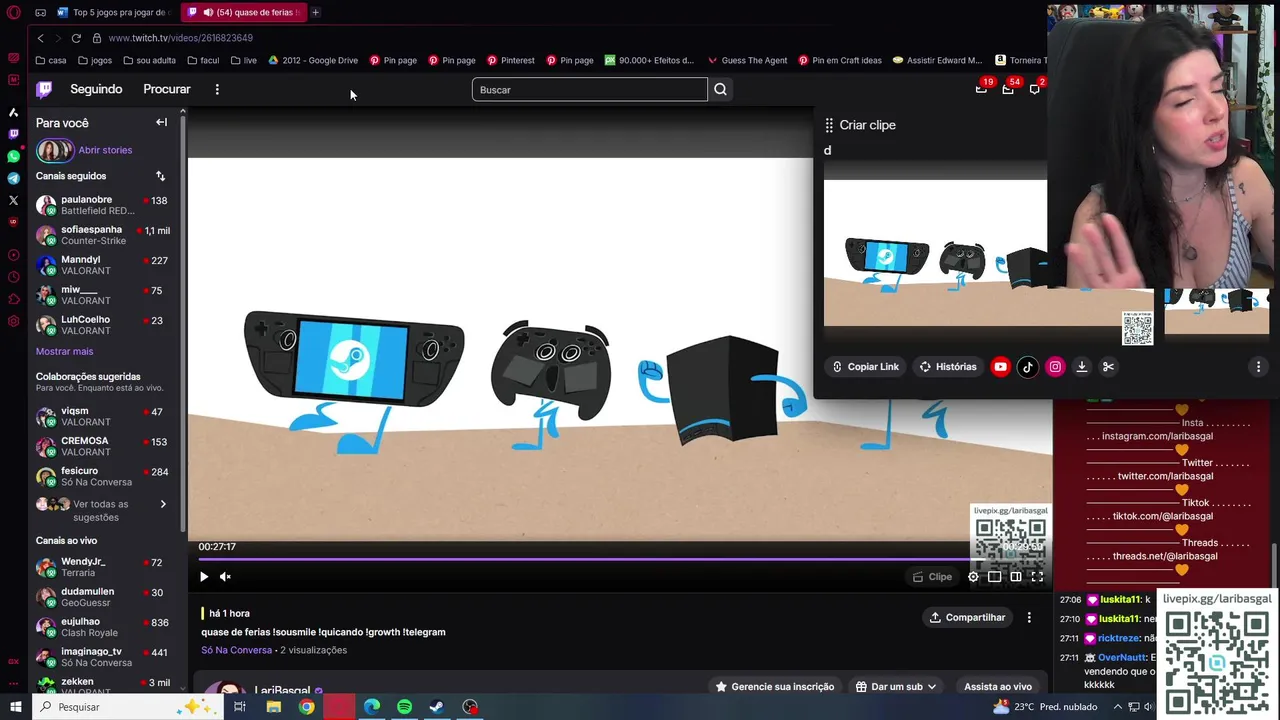
Task: Open CREMOSA suggested channel
Action: pos(105,446)
